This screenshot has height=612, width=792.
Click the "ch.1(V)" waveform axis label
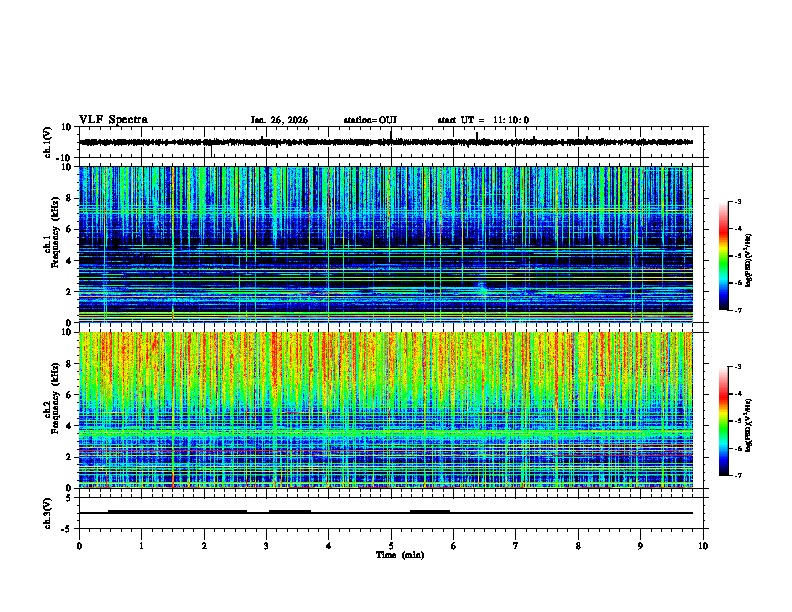coord(47,142)
